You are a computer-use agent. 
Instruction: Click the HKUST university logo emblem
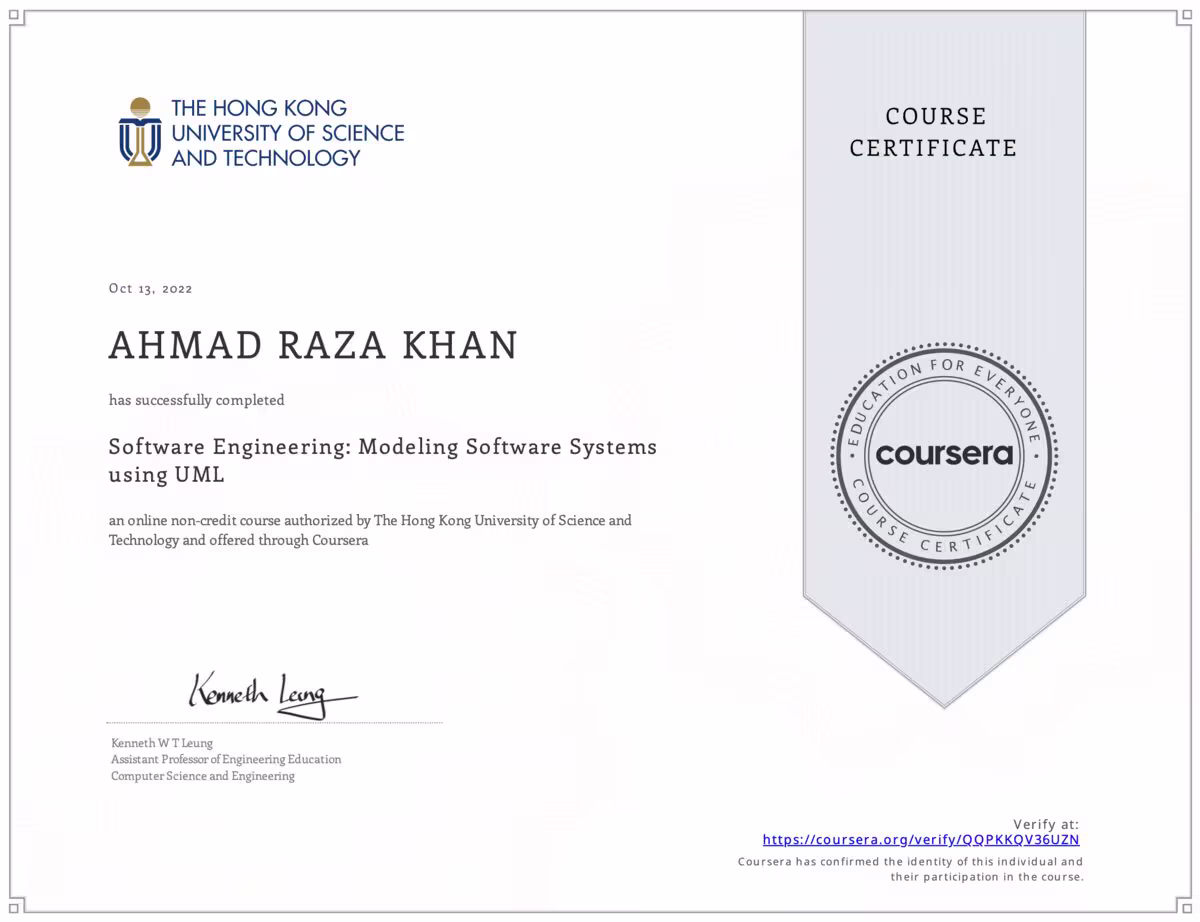click(x=139, y=130)
